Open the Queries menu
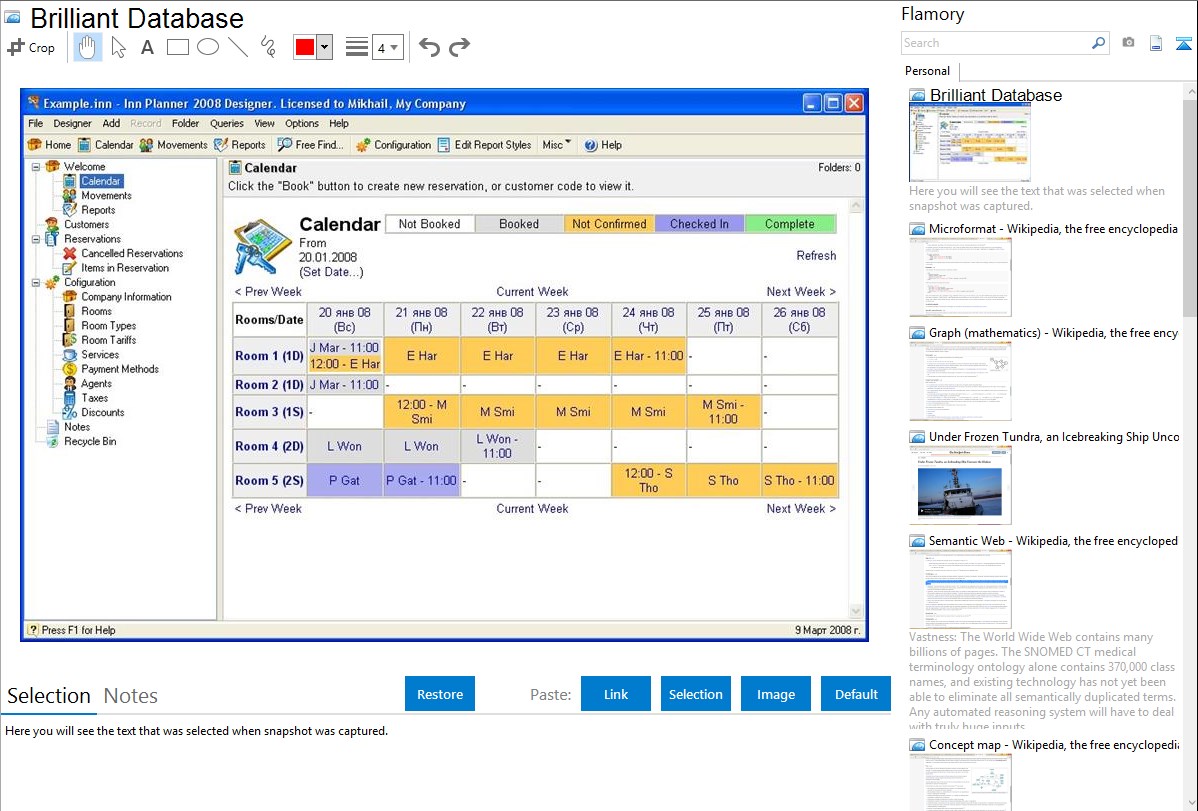1198x811 pixels. pyautogui.click(x=227, y=123)
